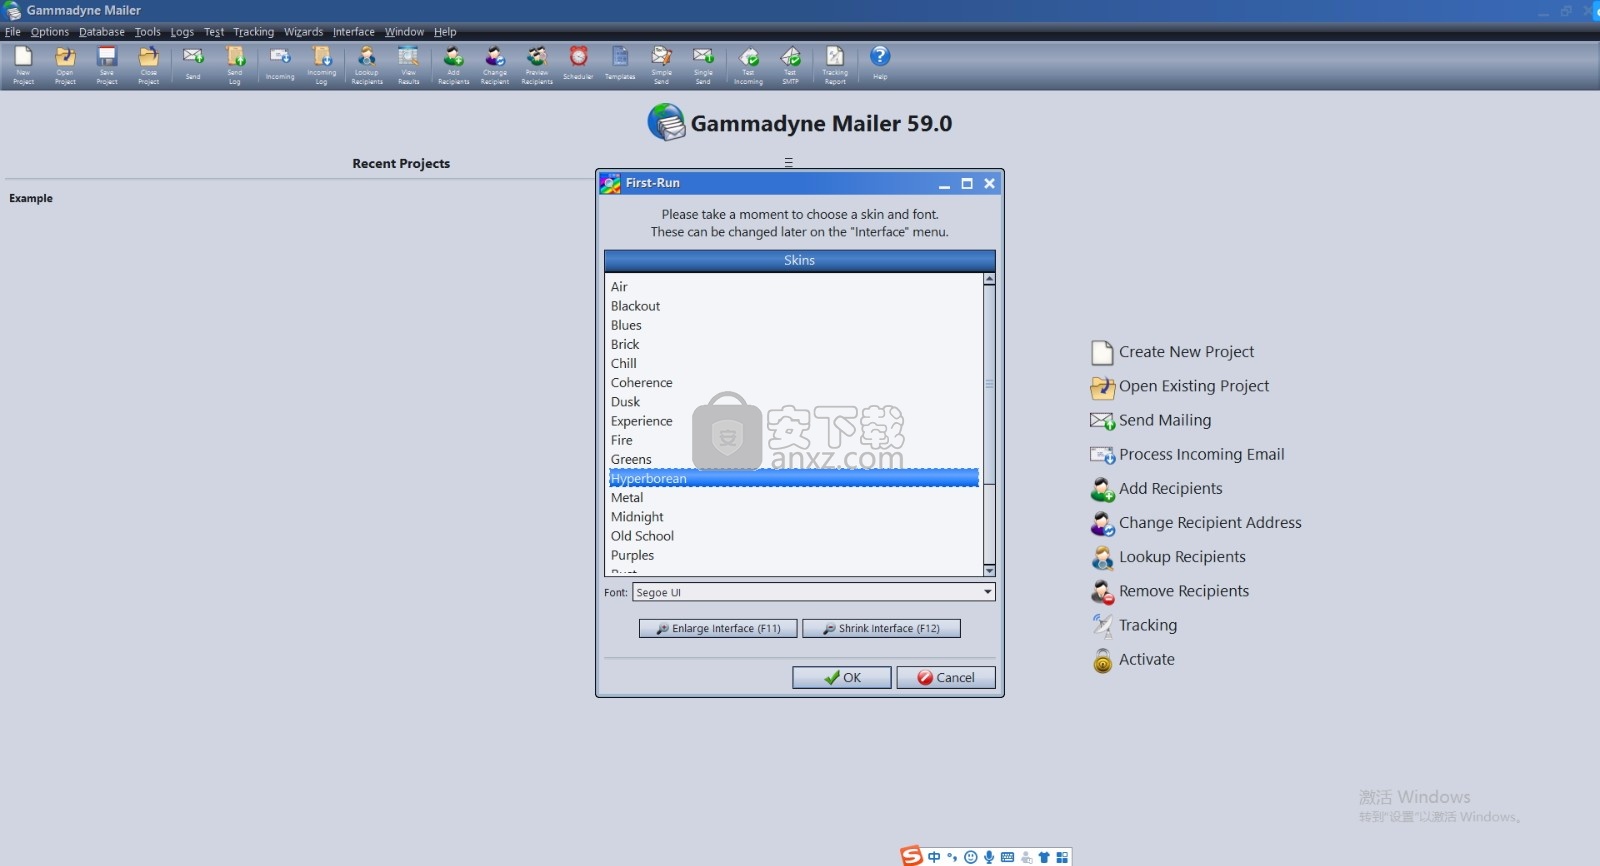The image size is (1600, 866).
Task: Select the Old School skin
Action: click(x=795, y=536)
